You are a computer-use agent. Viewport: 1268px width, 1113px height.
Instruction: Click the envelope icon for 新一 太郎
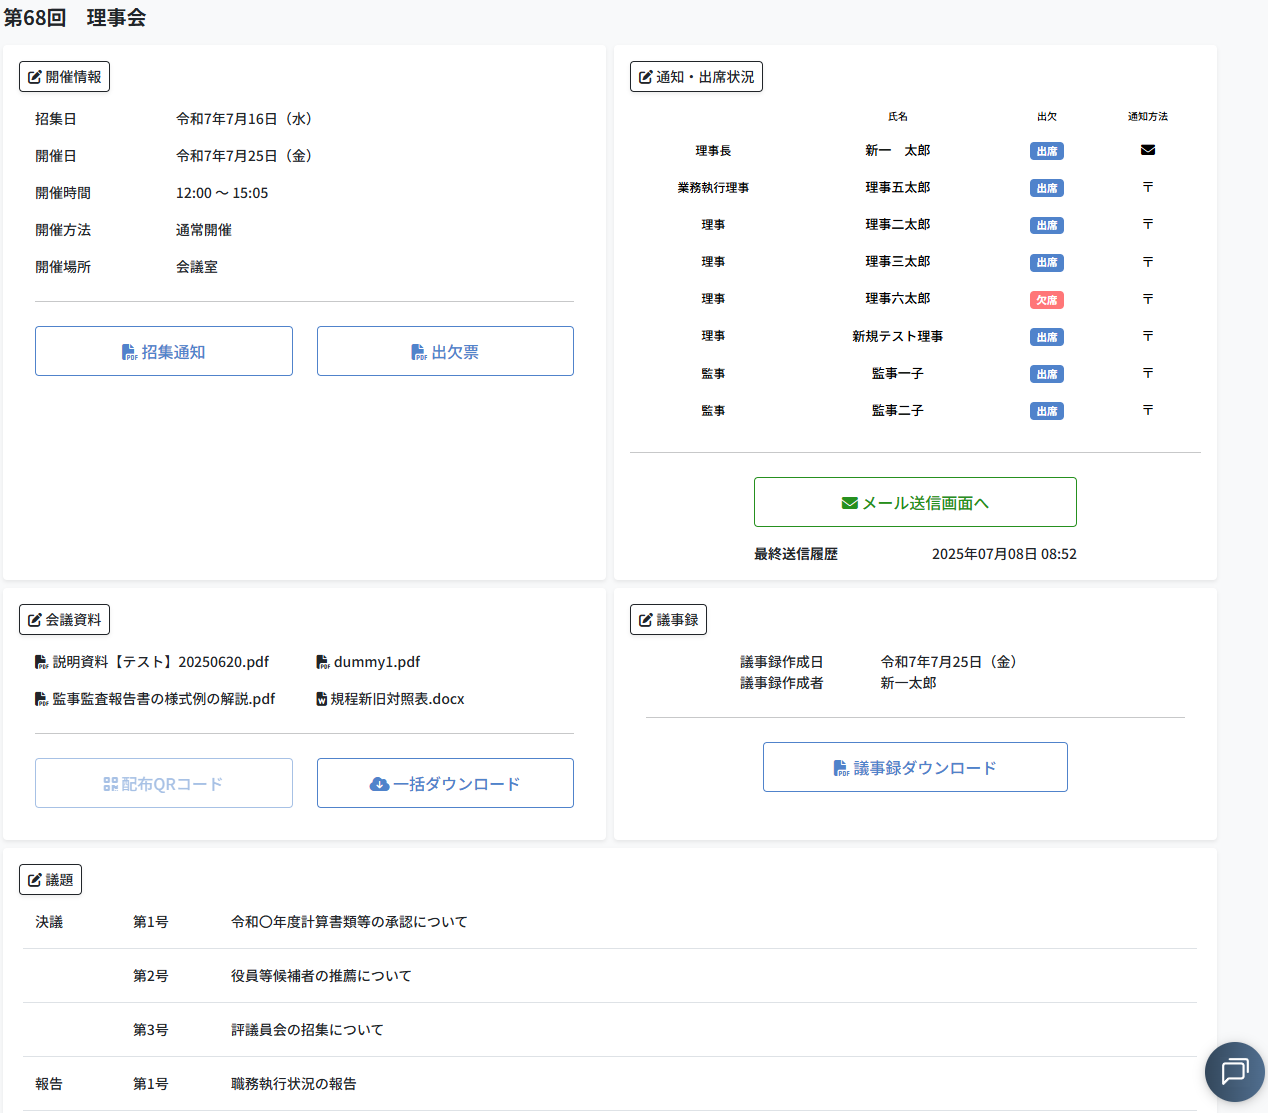coord(1147,150)
